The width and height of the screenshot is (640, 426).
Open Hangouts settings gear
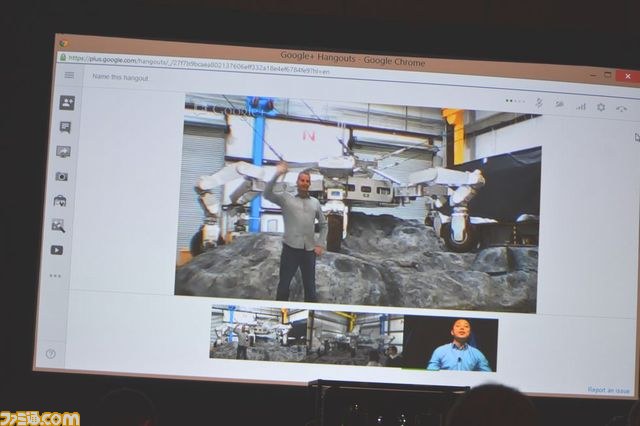601,107
